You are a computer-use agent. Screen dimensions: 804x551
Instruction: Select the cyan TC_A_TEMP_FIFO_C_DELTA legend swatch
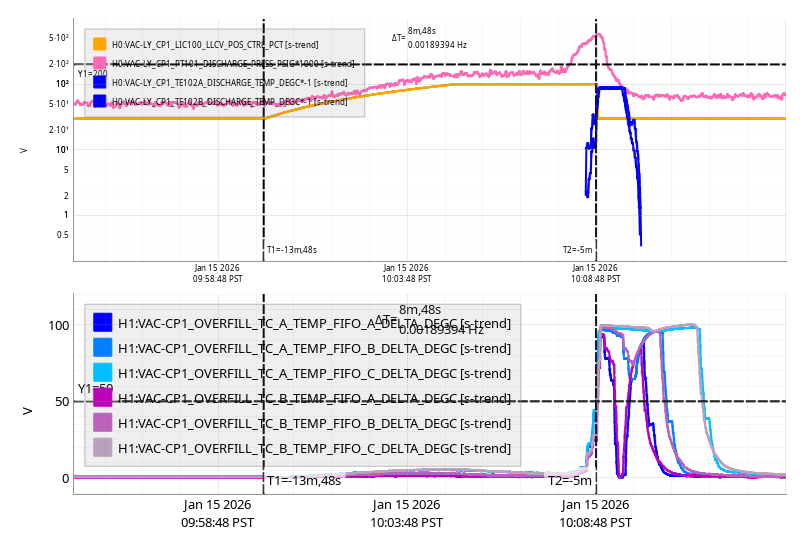[x=102, y=373]
